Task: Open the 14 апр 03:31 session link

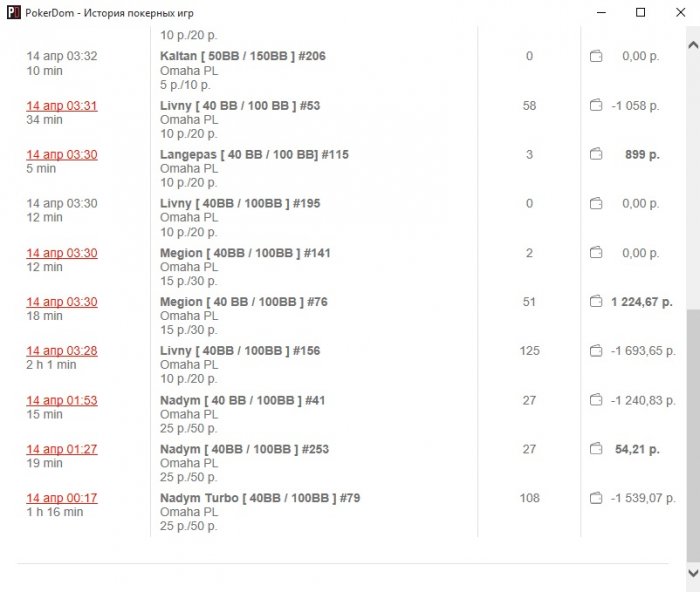Action: pos(62,106)
